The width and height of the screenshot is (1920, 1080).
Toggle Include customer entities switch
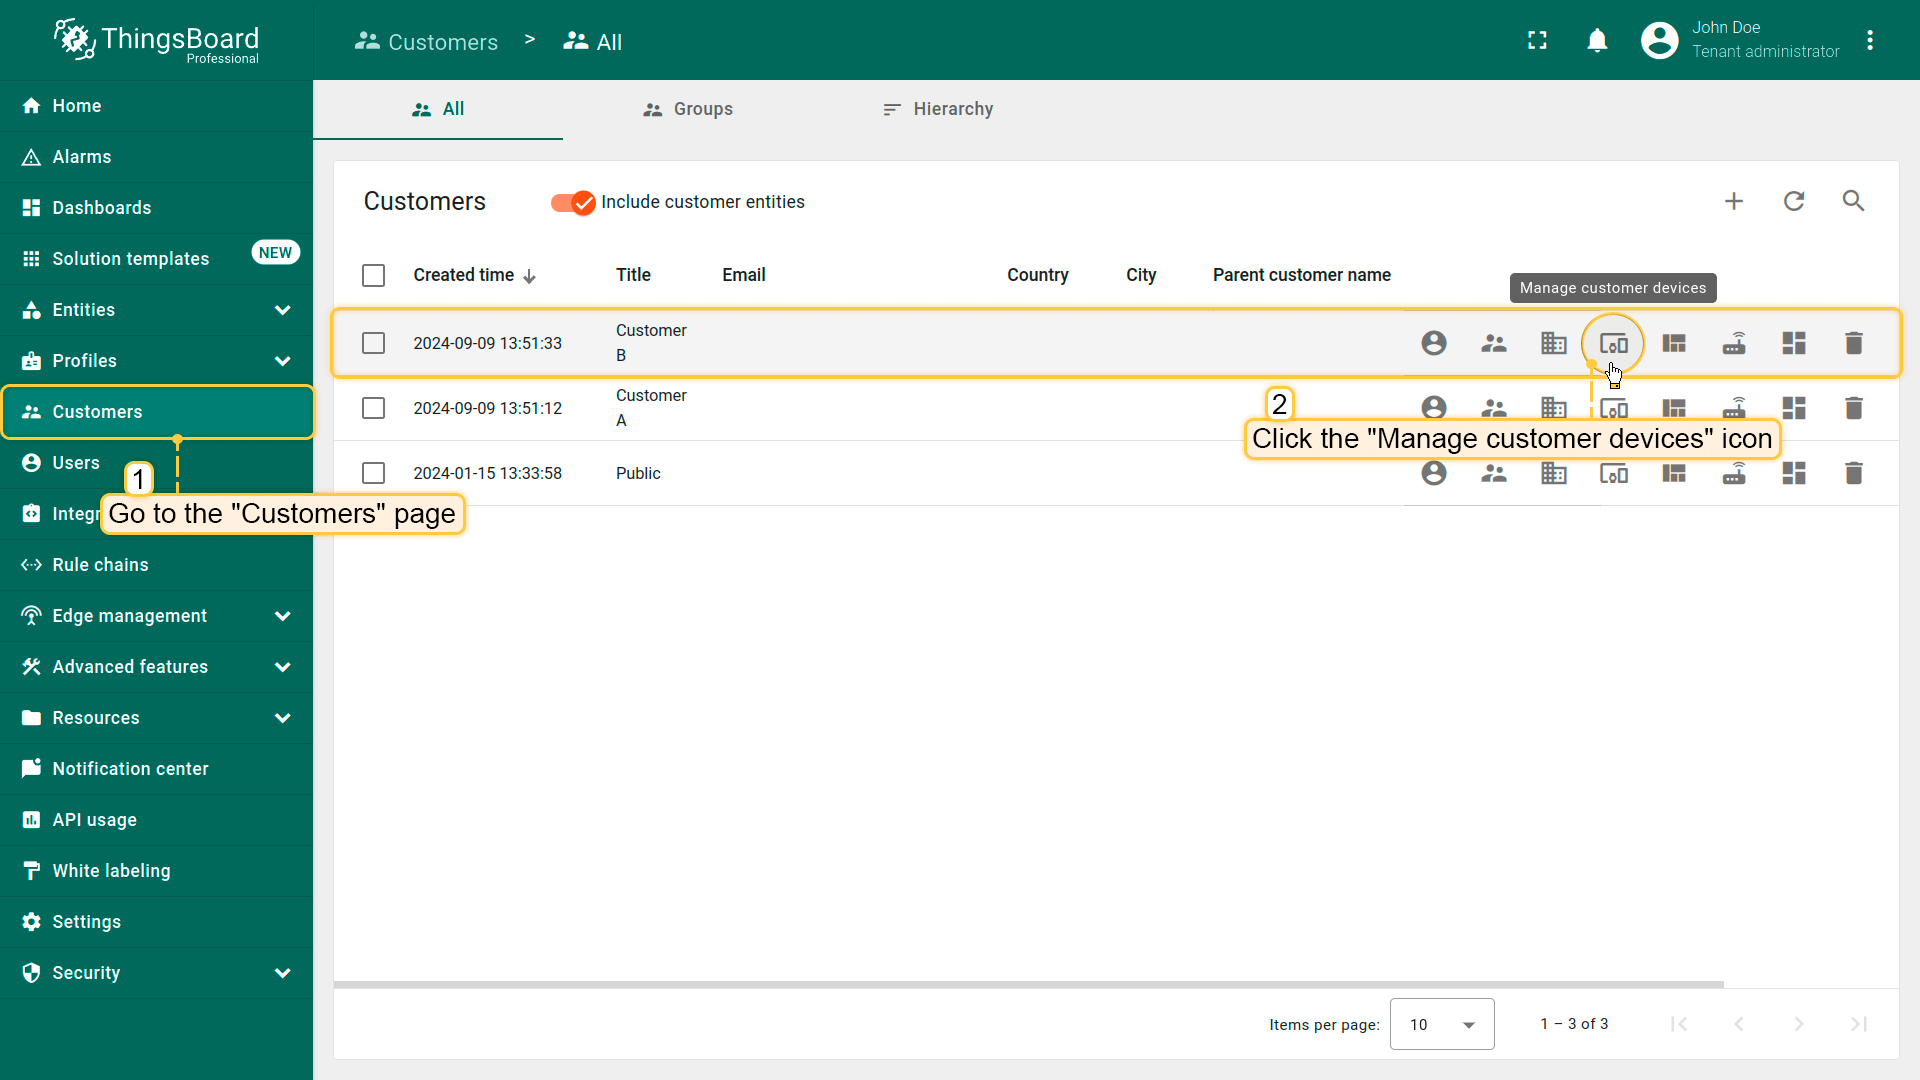coord(573,202)
